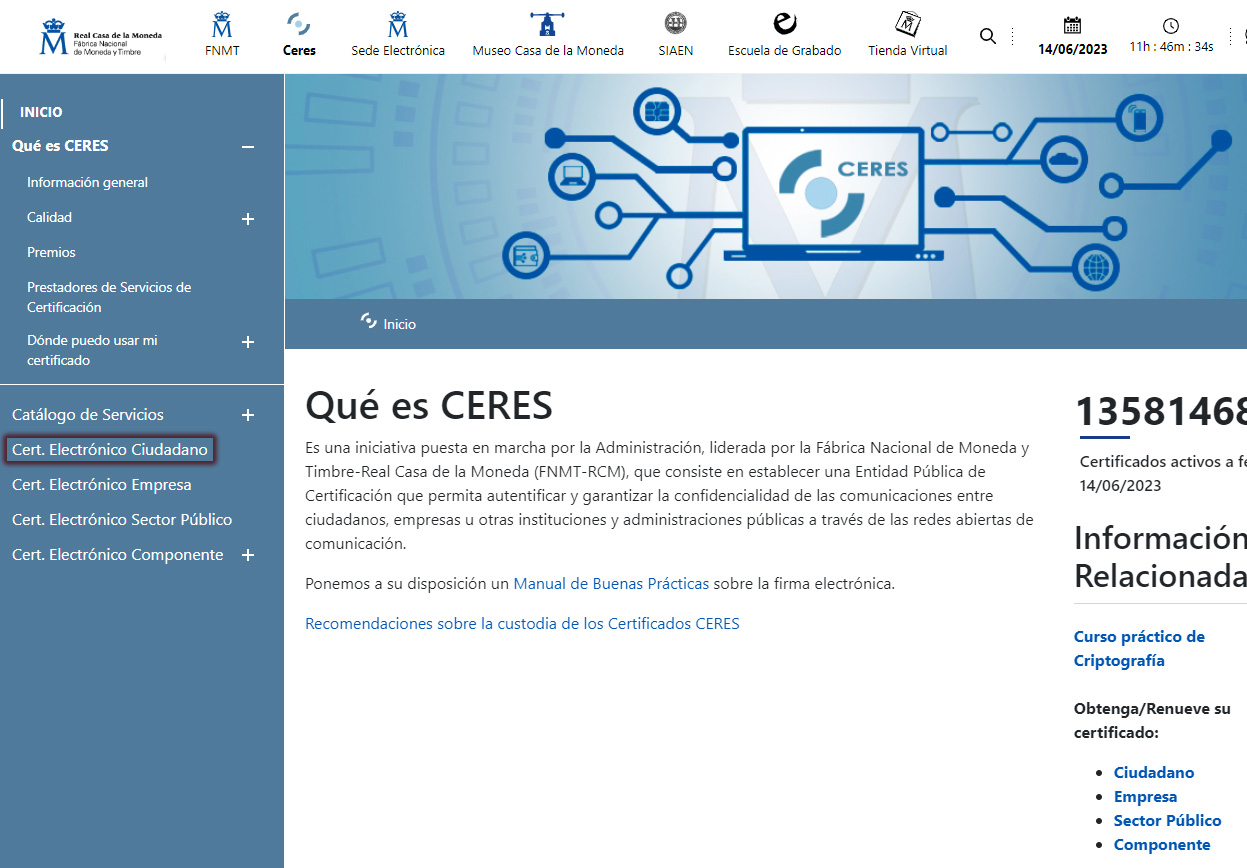This screenshot has width=1247, height=868.
Task: Expand Catálogo de Servicios
Action: 248,415
